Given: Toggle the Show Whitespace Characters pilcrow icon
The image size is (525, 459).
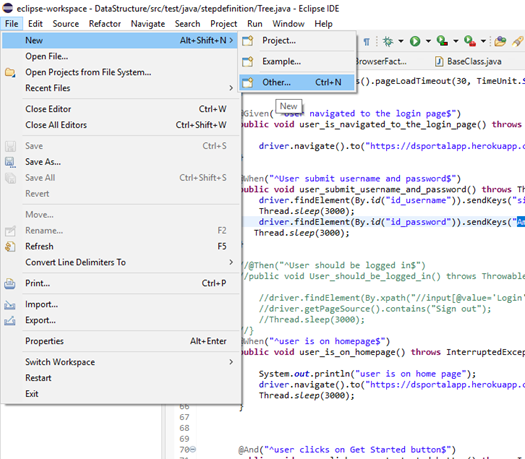Looking at the screenshot, I should 367,42.
